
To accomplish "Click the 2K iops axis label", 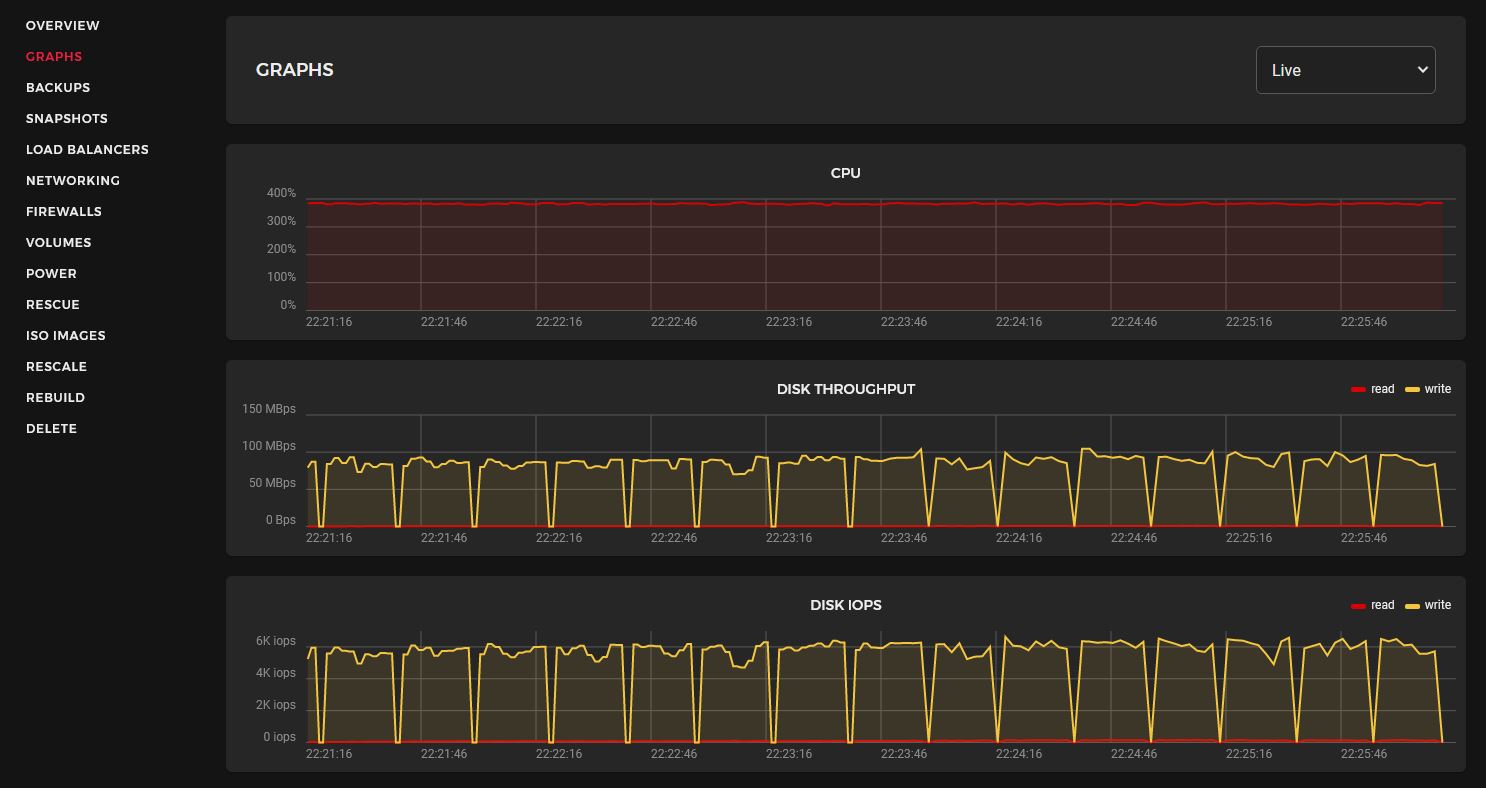I will 276,705.
